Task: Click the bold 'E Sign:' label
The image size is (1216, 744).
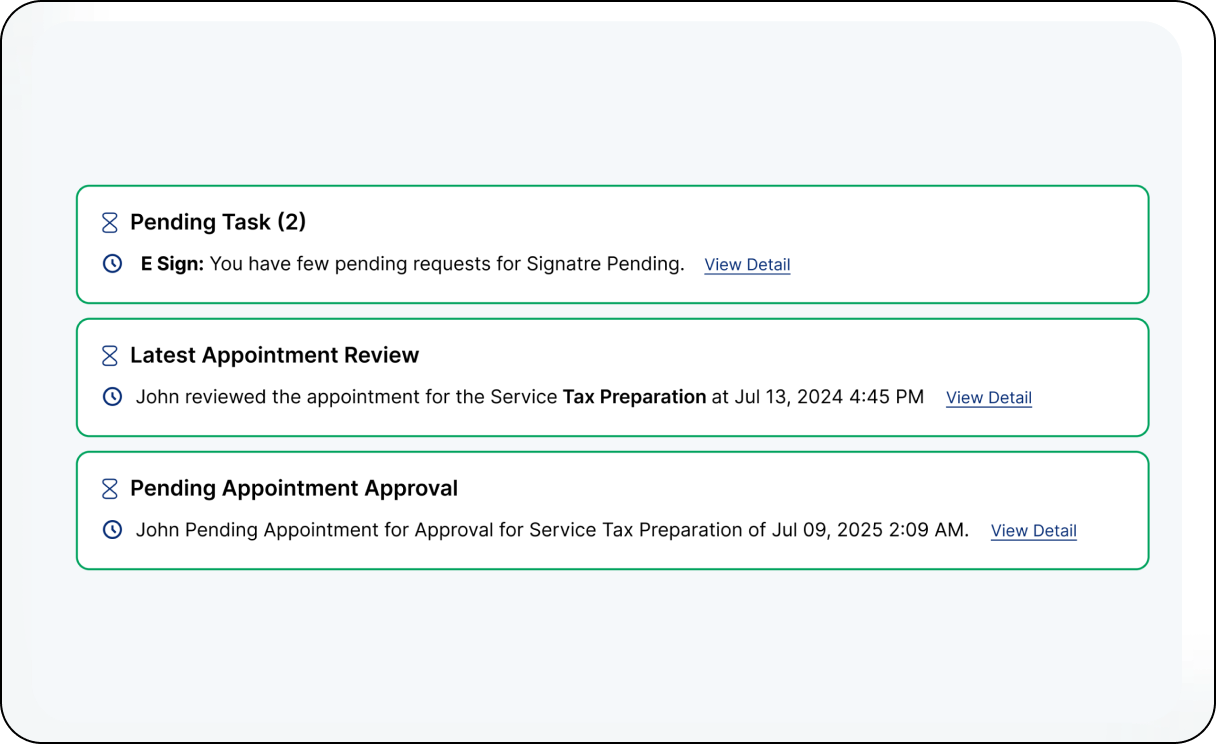Action: pyautogui.click(x=172, y=264)
